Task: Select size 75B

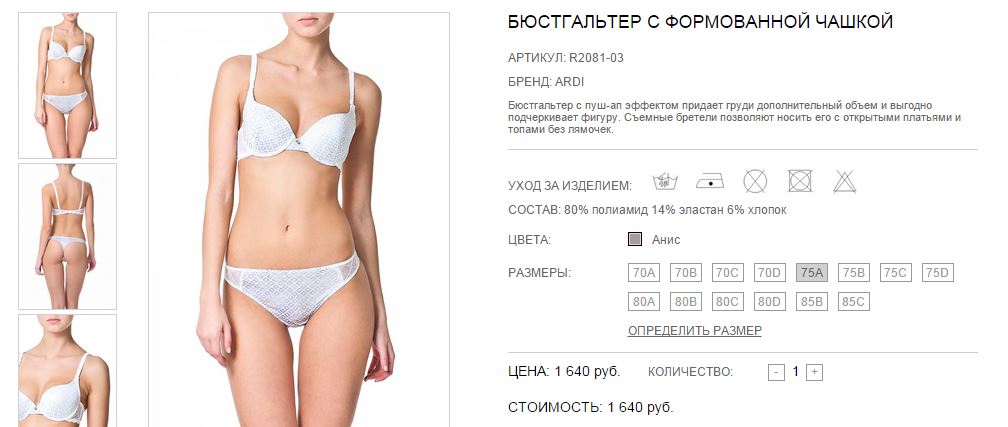Action: [x=854, y=273]
